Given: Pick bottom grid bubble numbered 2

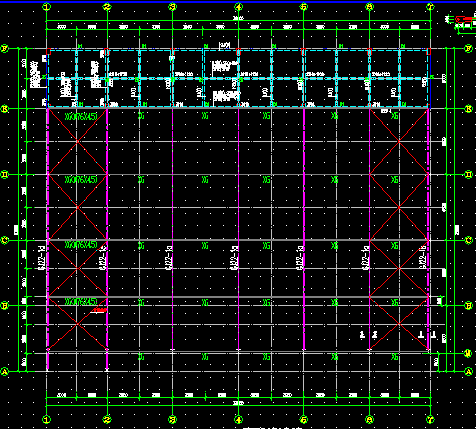Looking at the screenshot, I should tap(107, 419).
